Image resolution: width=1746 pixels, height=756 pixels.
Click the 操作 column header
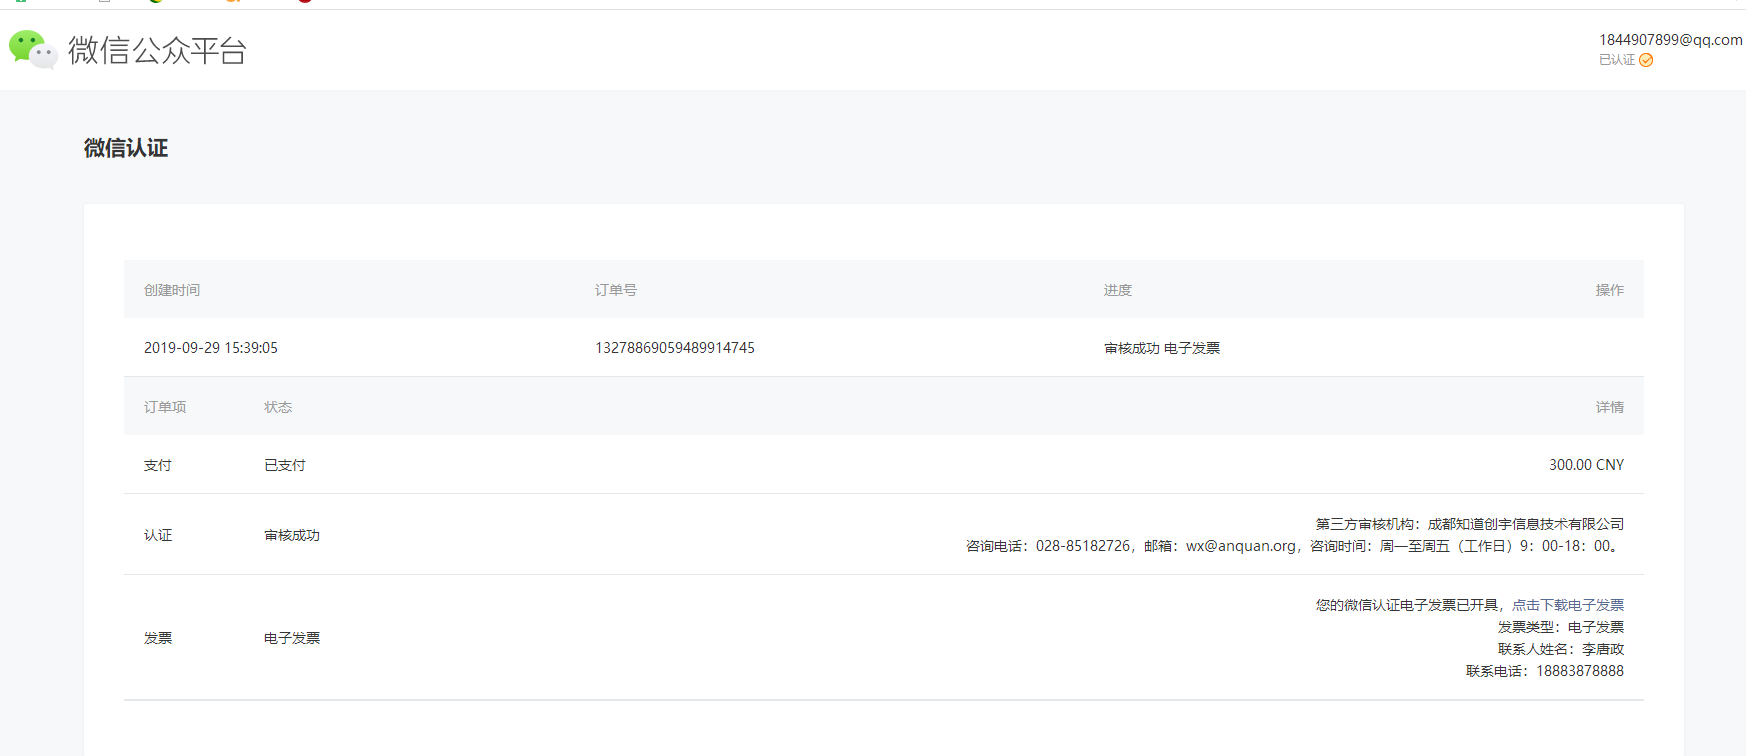(x=1610, y=290)
